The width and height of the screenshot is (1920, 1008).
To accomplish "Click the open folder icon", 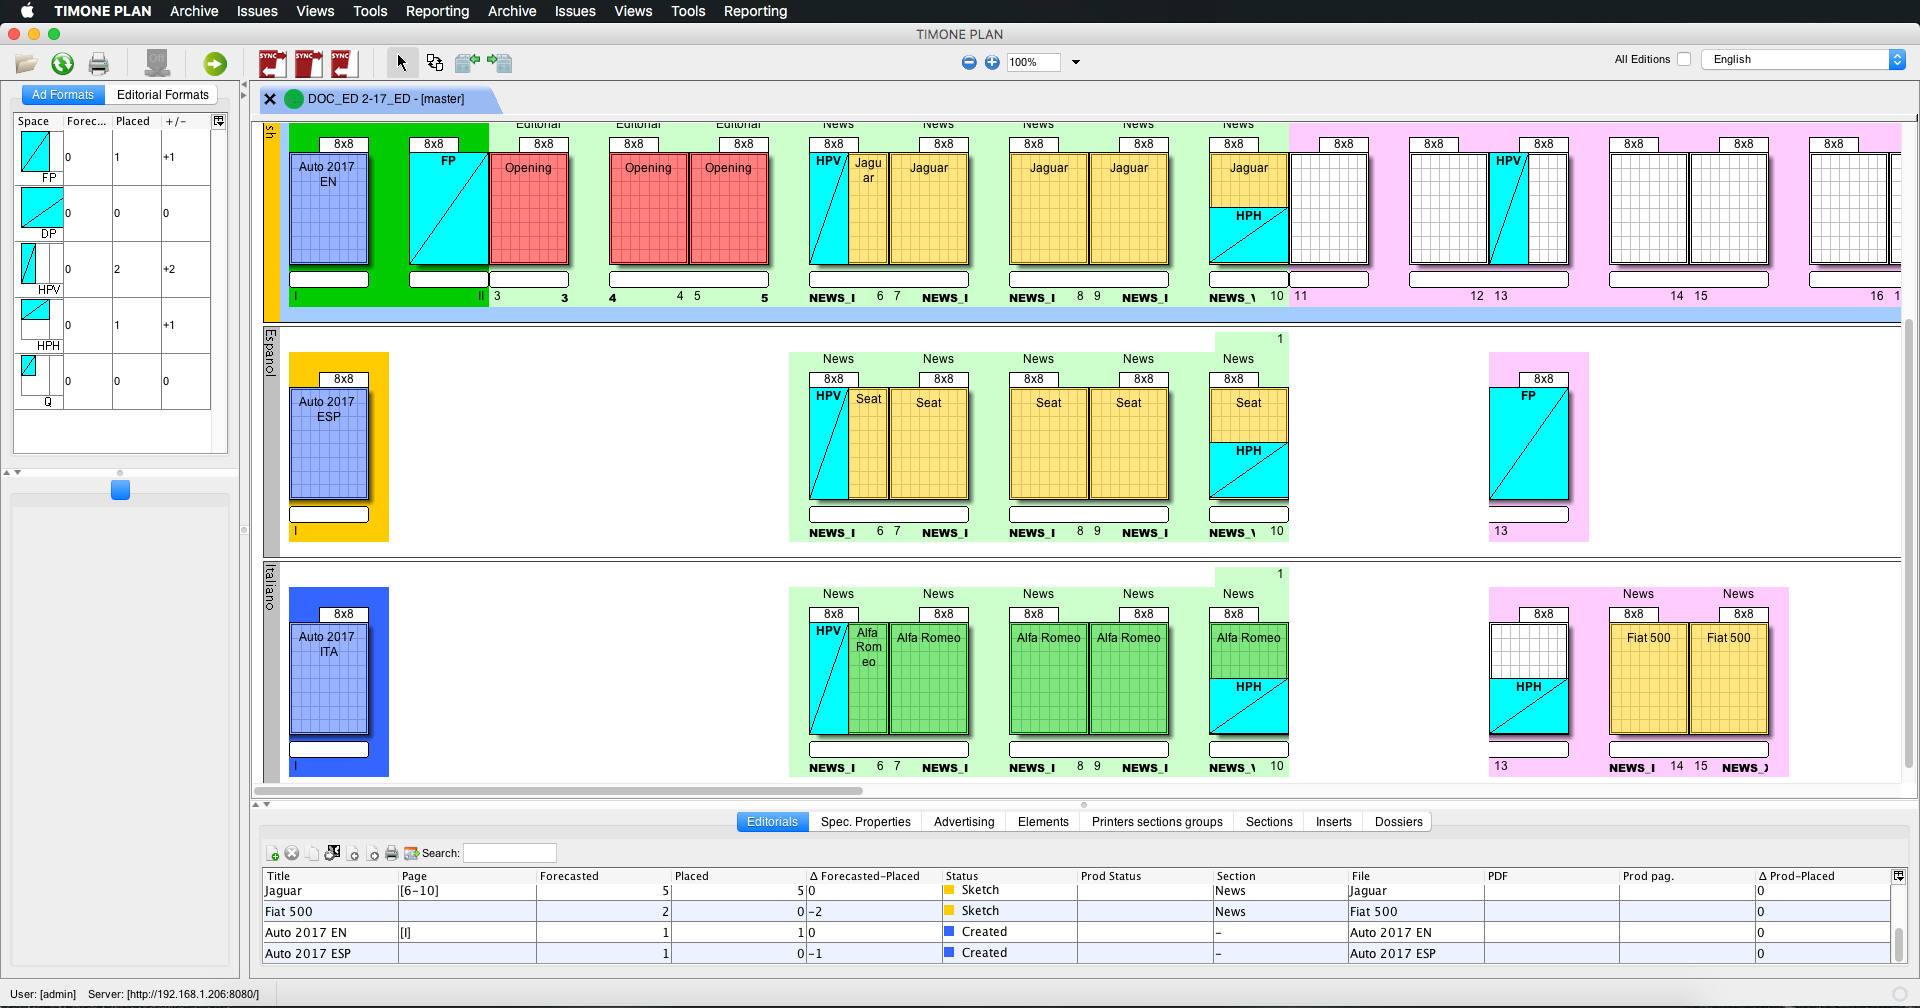I will coord(26,64).
